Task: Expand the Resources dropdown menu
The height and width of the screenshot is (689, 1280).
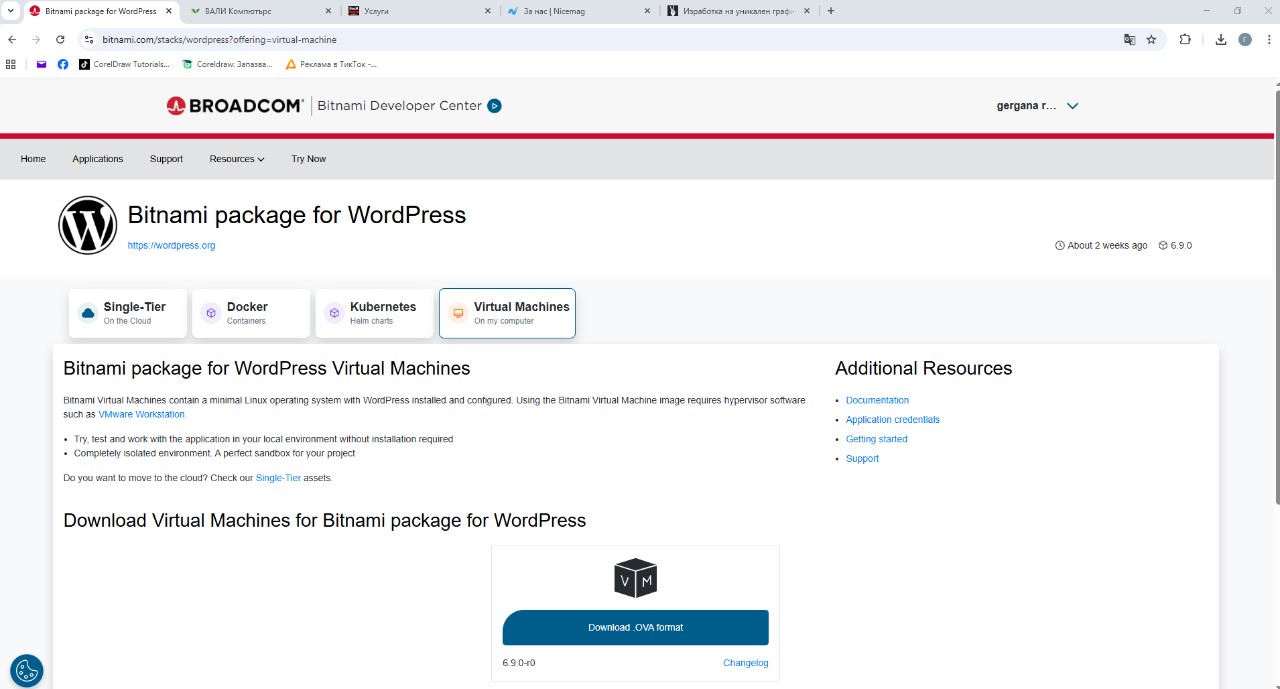Action: point(237,159)
